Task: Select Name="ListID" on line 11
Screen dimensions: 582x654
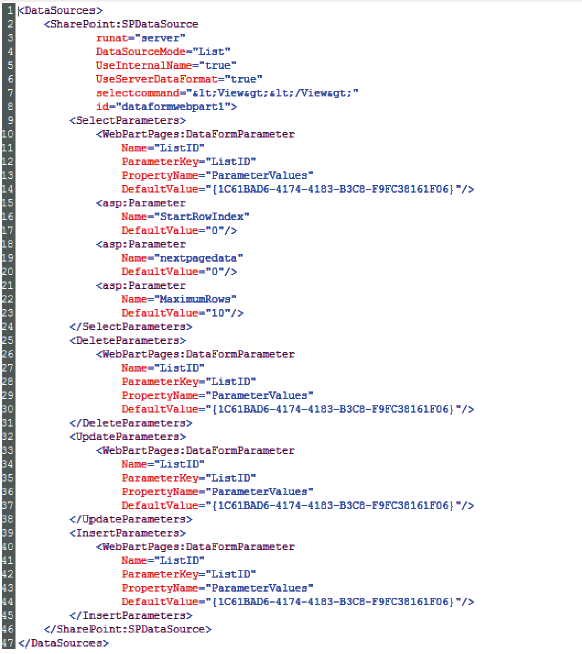Action: (x=163, y=148)
